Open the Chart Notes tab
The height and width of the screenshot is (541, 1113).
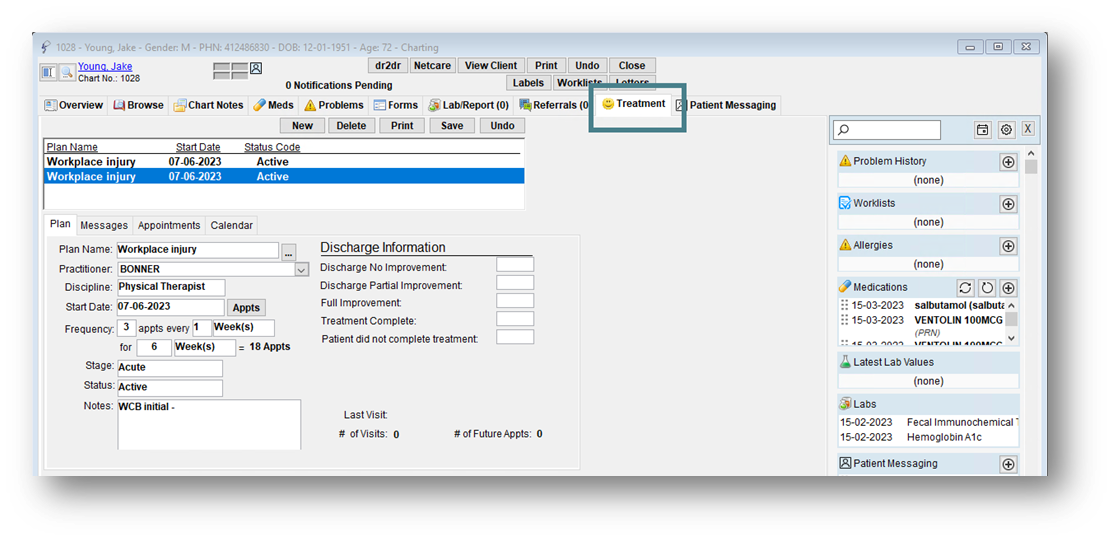[209, 105]
